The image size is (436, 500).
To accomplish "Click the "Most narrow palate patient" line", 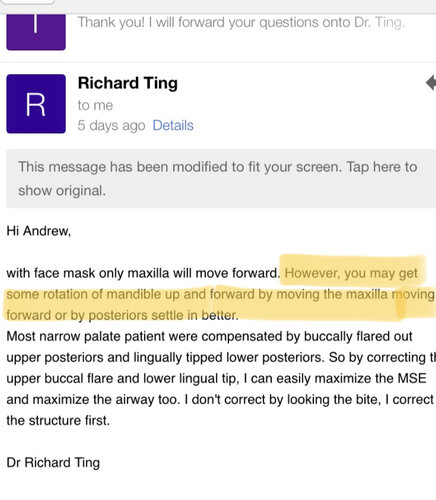I will point(209,336).
